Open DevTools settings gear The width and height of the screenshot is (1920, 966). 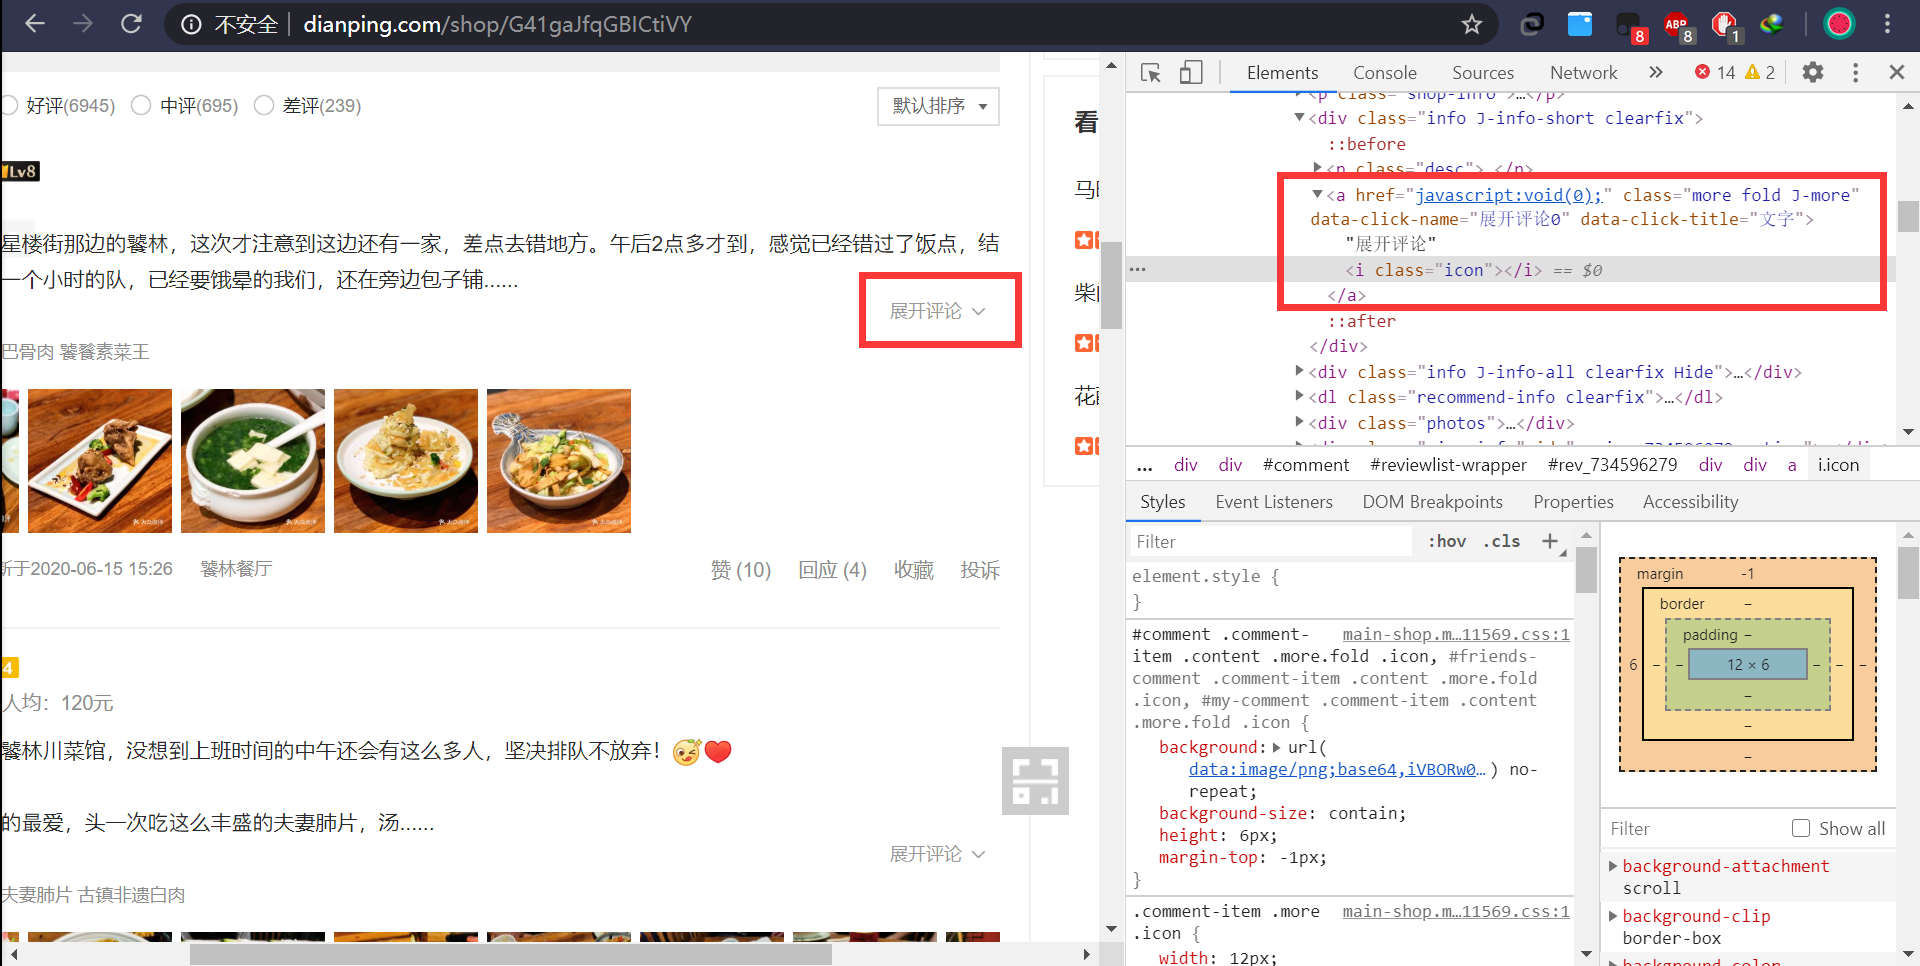point(1812,72)
